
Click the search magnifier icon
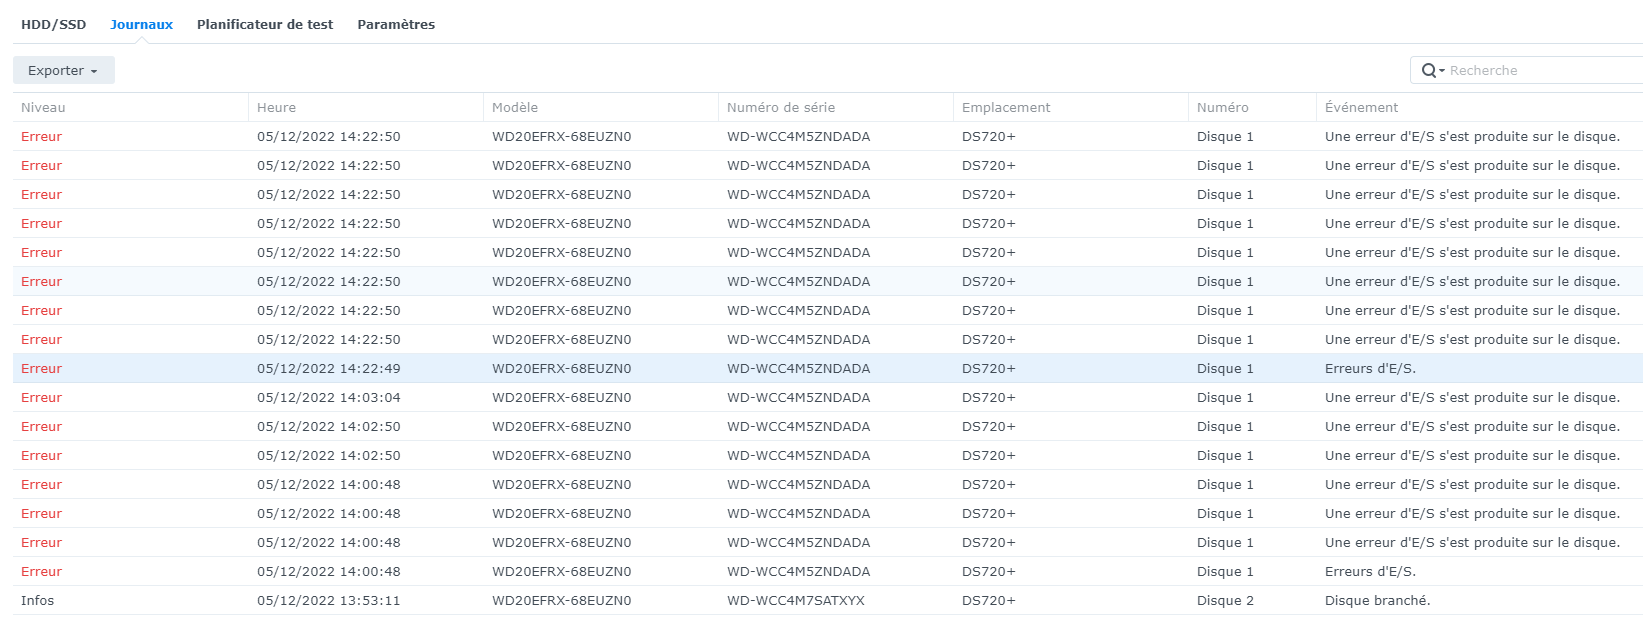[x=1429, y=70]
